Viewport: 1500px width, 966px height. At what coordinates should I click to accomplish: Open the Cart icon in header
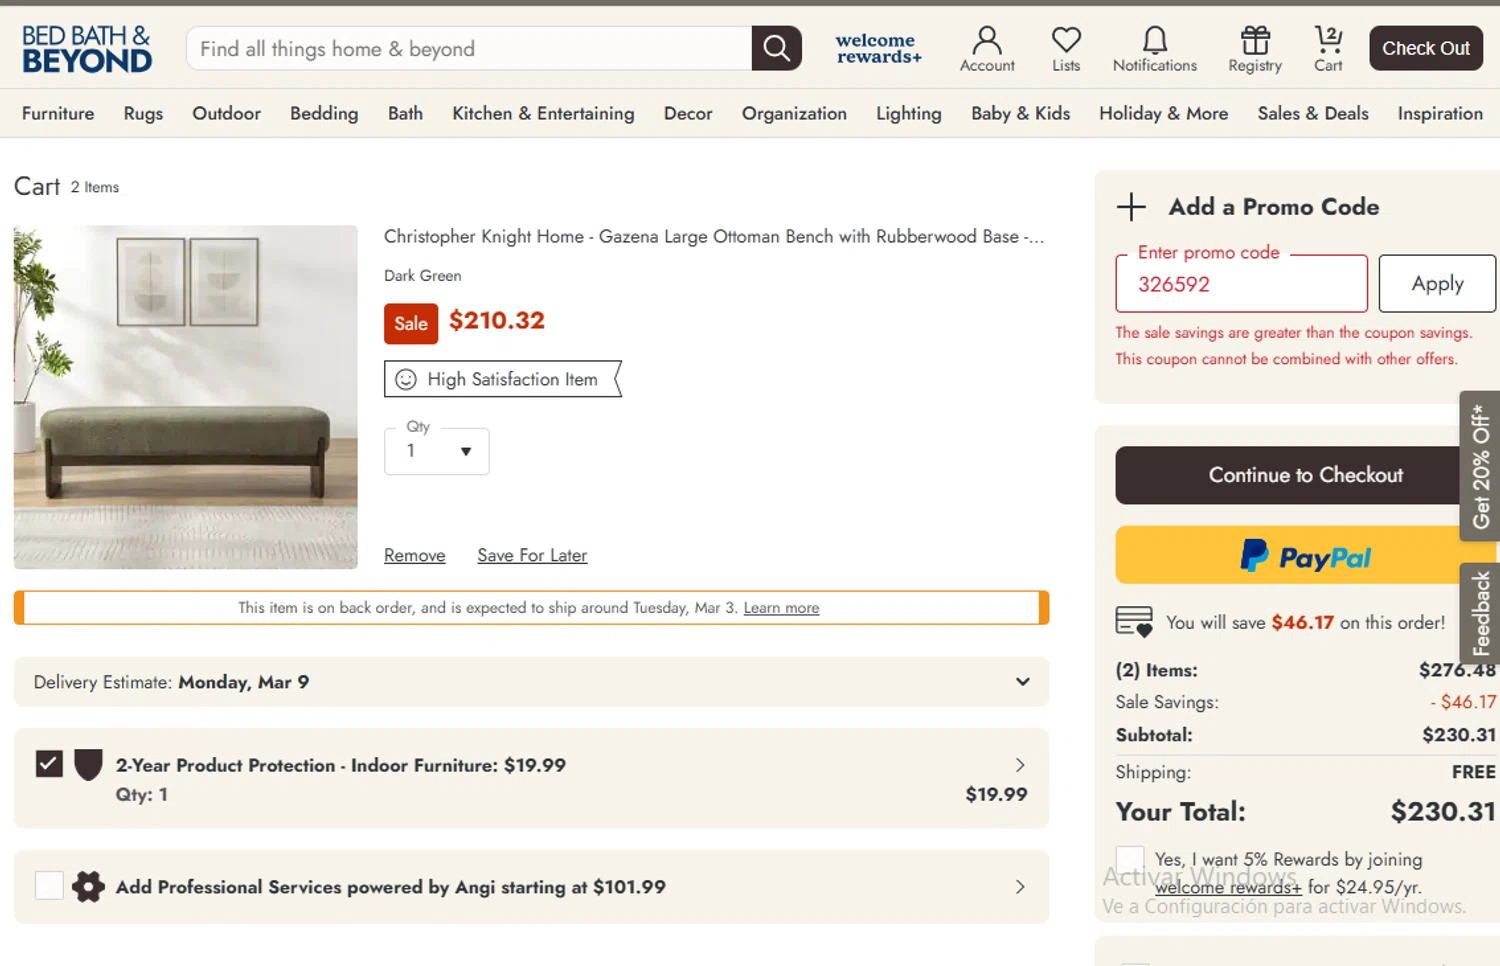coord(1328,49)
